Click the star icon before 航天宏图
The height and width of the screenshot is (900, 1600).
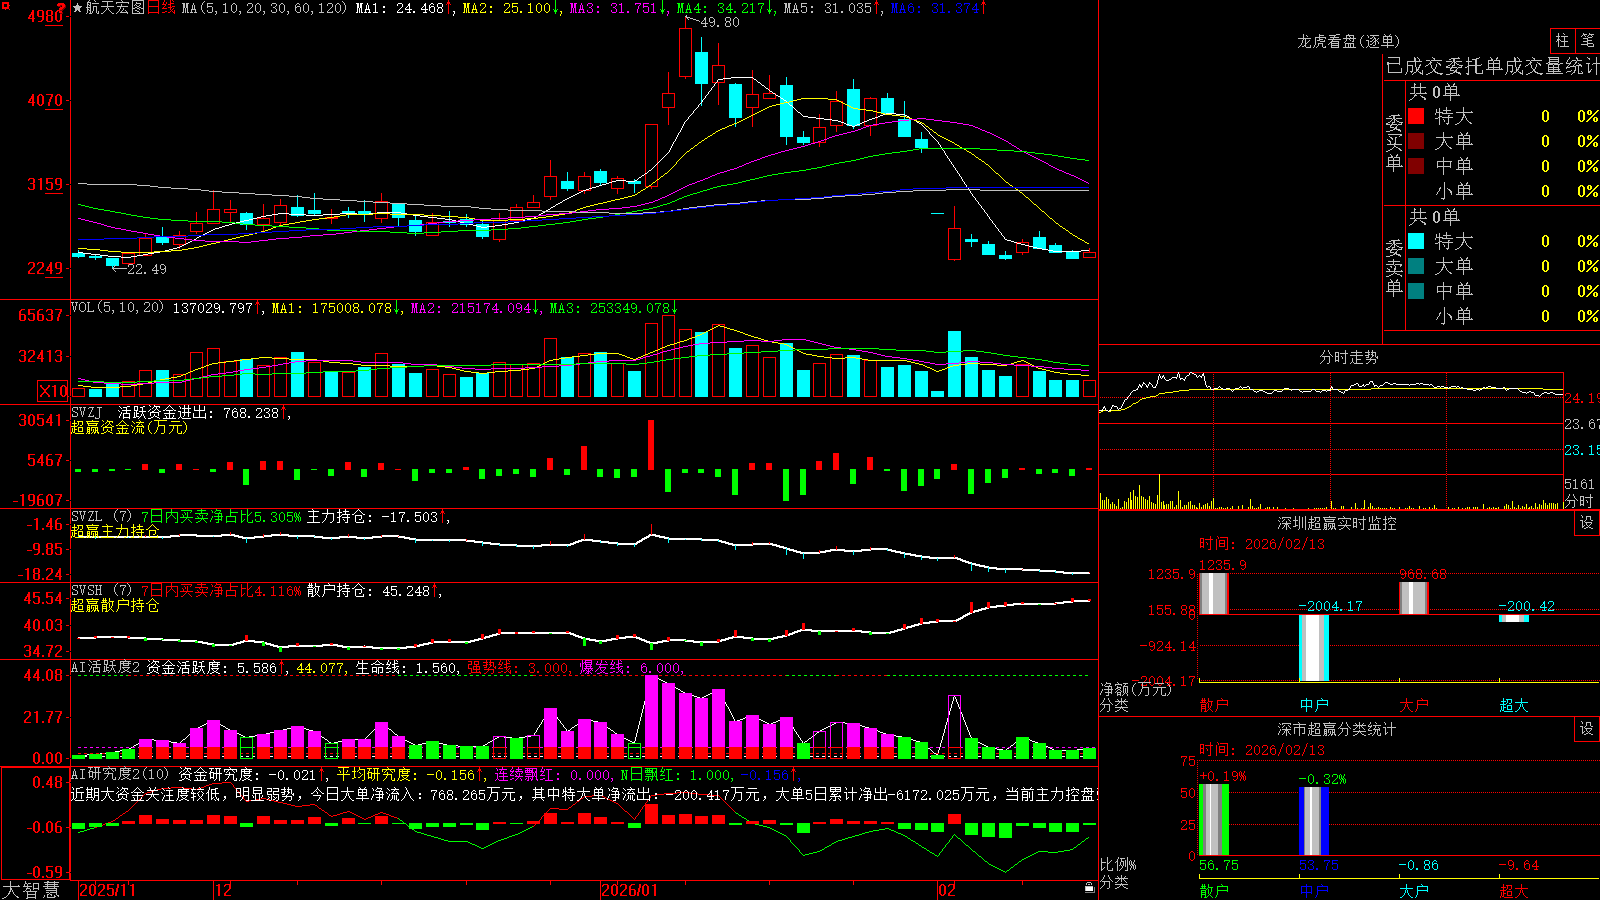coord(78,8)
